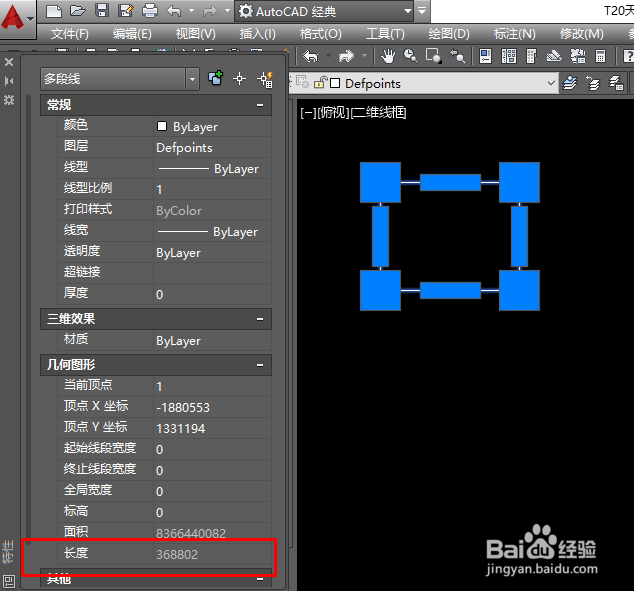Click Make Object's Layer Current icon
634x591 pixels.
tap(570, 83)
